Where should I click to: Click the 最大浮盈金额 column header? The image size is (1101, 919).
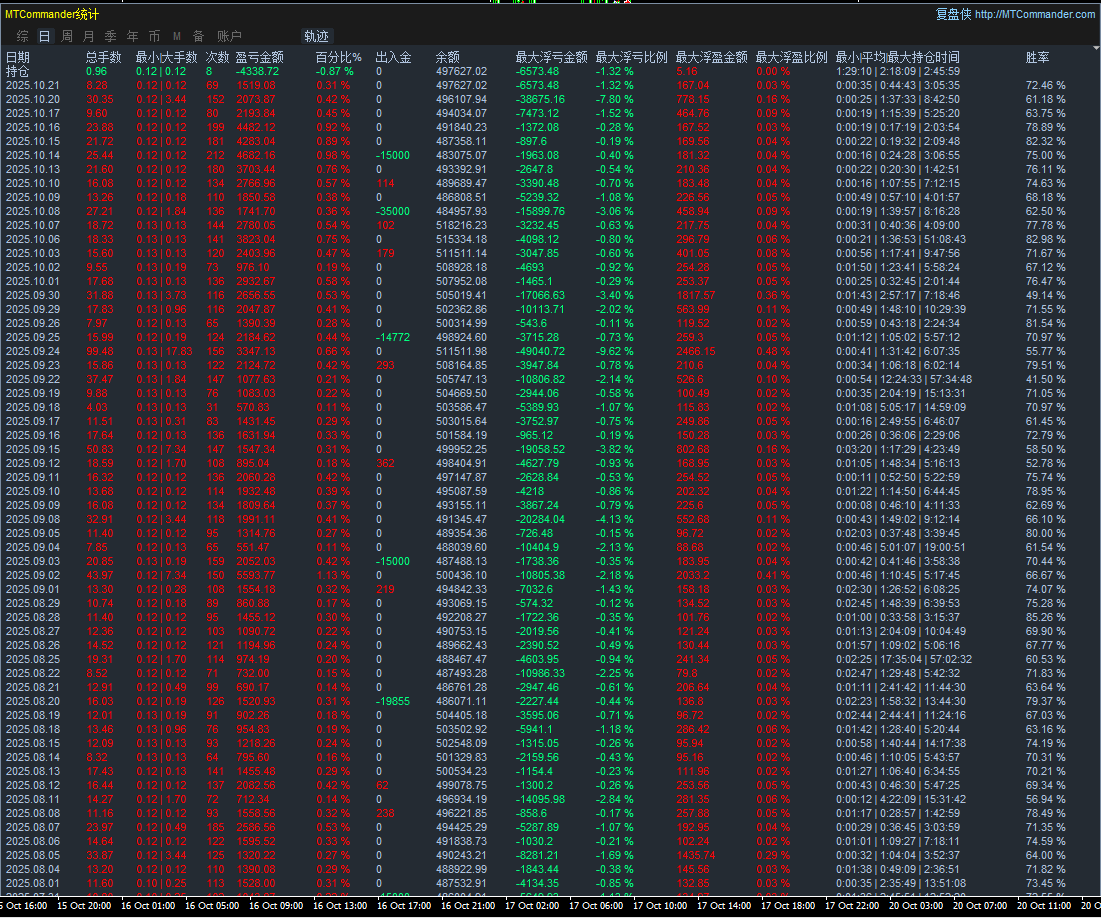[x=711, y=58]
